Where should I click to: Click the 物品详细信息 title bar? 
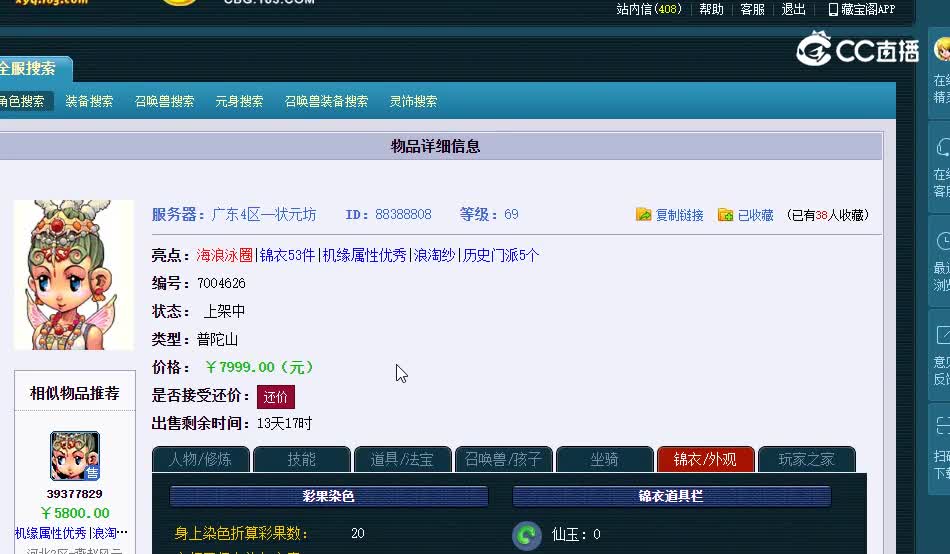440,146
